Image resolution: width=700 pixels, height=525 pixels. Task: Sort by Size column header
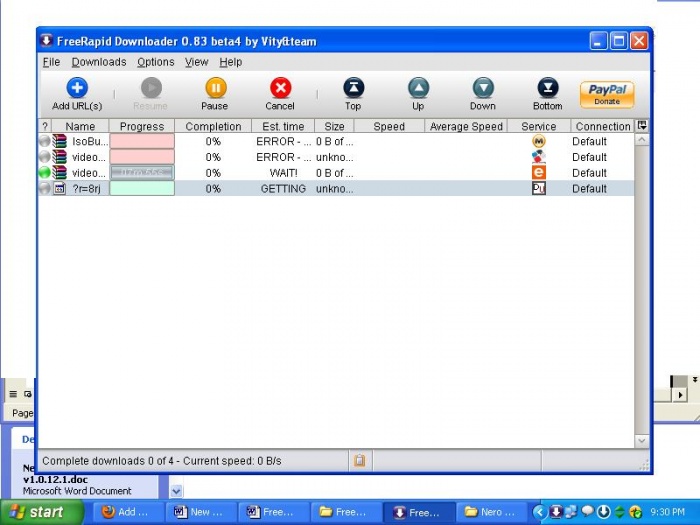click(x=334, y=126)
